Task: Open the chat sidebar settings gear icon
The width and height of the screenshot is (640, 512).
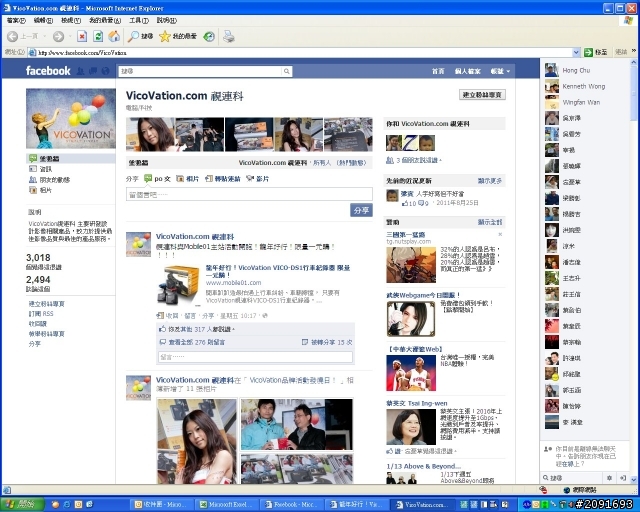Action: pyautogui.click(x=609, y=477)
